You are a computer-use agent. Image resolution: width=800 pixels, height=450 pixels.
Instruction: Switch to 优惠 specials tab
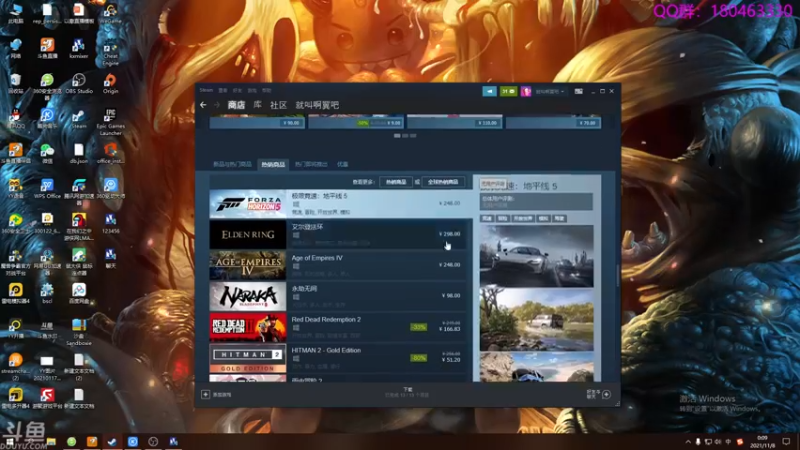[x=342, y=164]
